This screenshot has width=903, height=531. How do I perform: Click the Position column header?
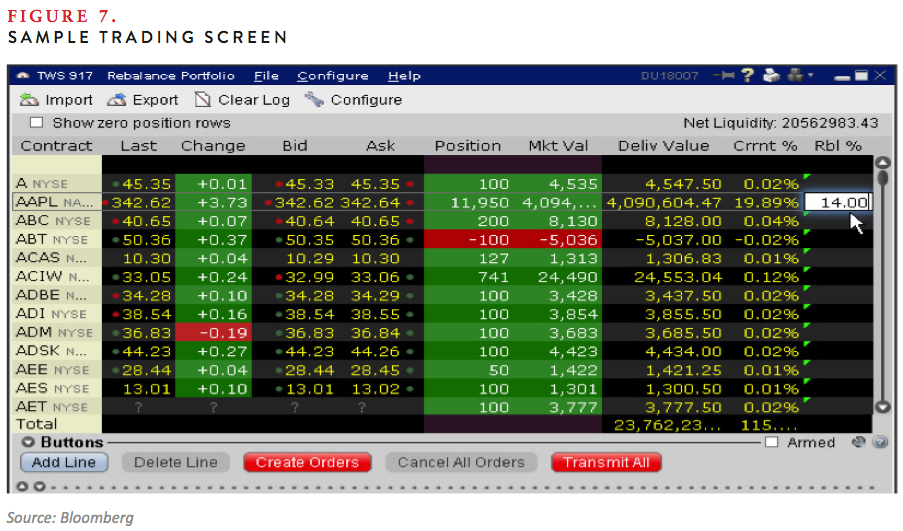pos(468,146)
